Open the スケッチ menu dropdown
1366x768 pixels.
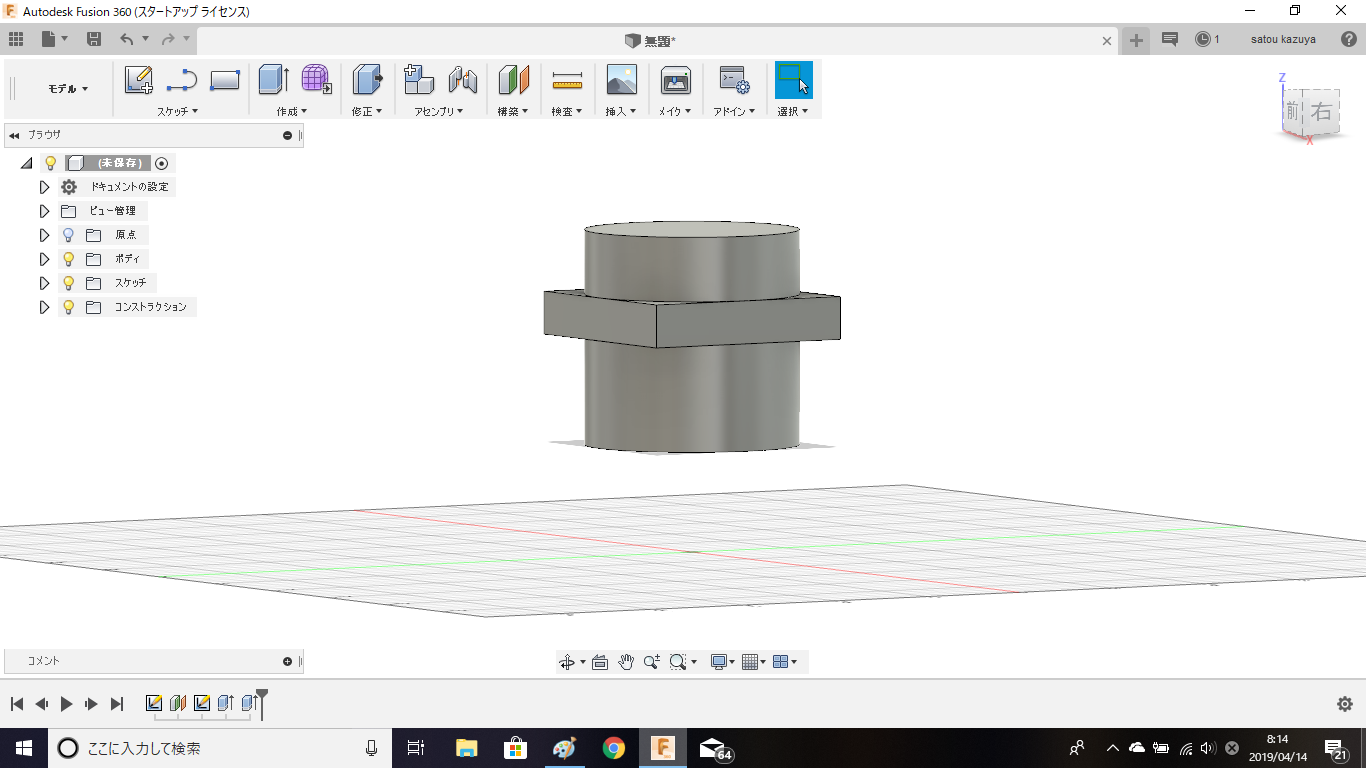[x=177, y=111]
